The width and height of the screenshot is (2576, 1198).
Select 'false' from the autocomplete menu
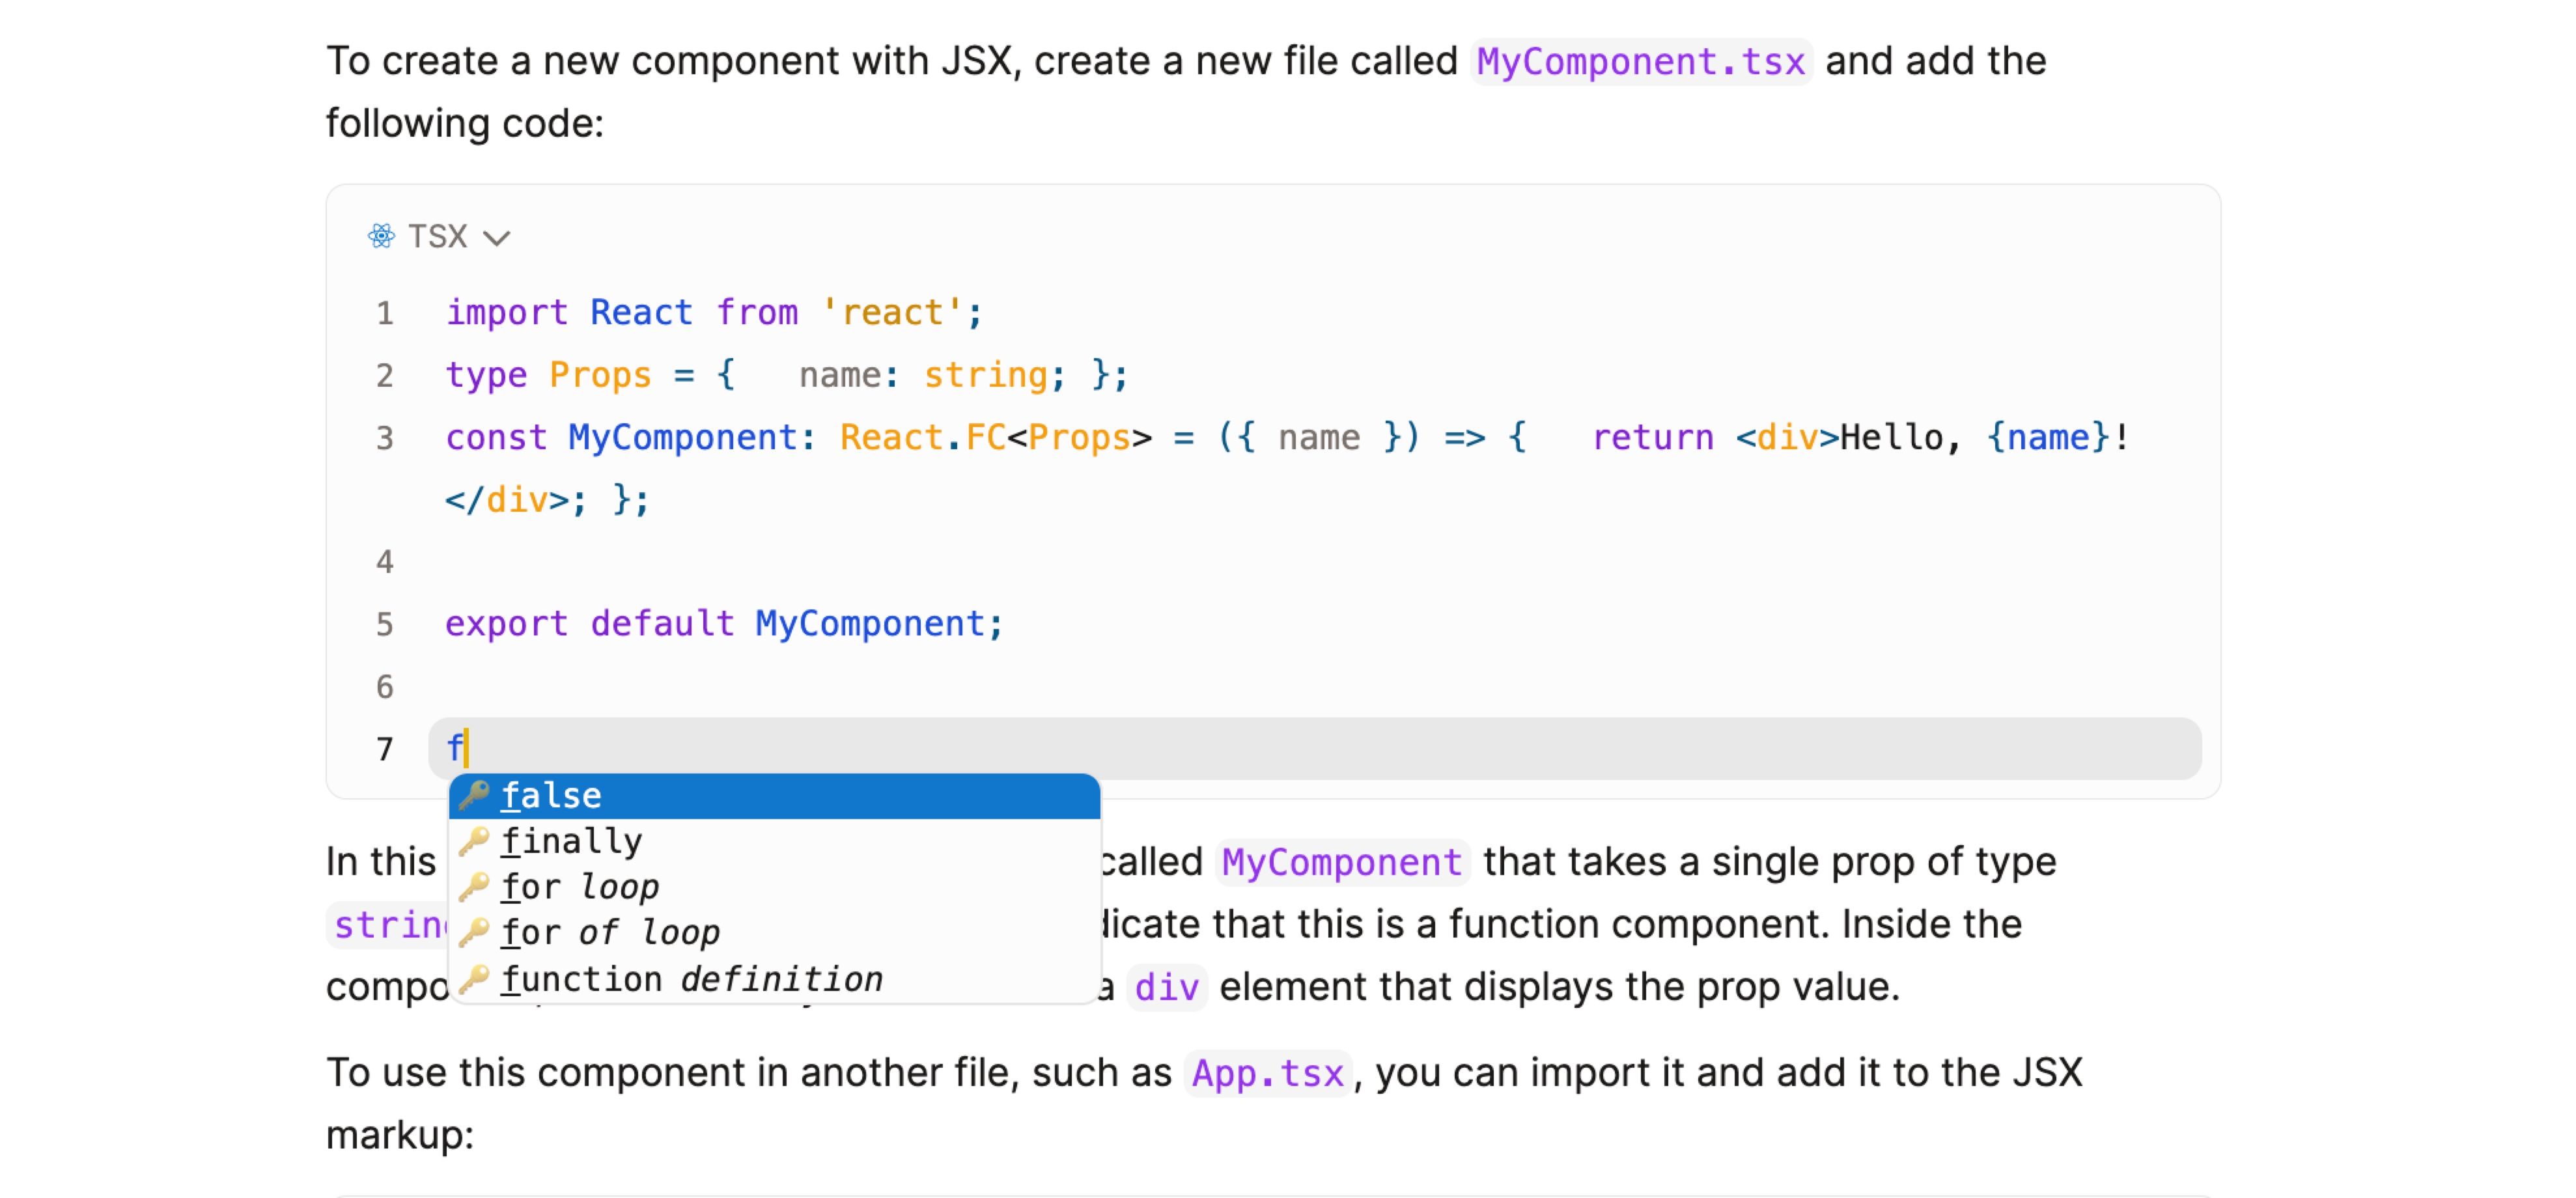(x=551, y=795)
